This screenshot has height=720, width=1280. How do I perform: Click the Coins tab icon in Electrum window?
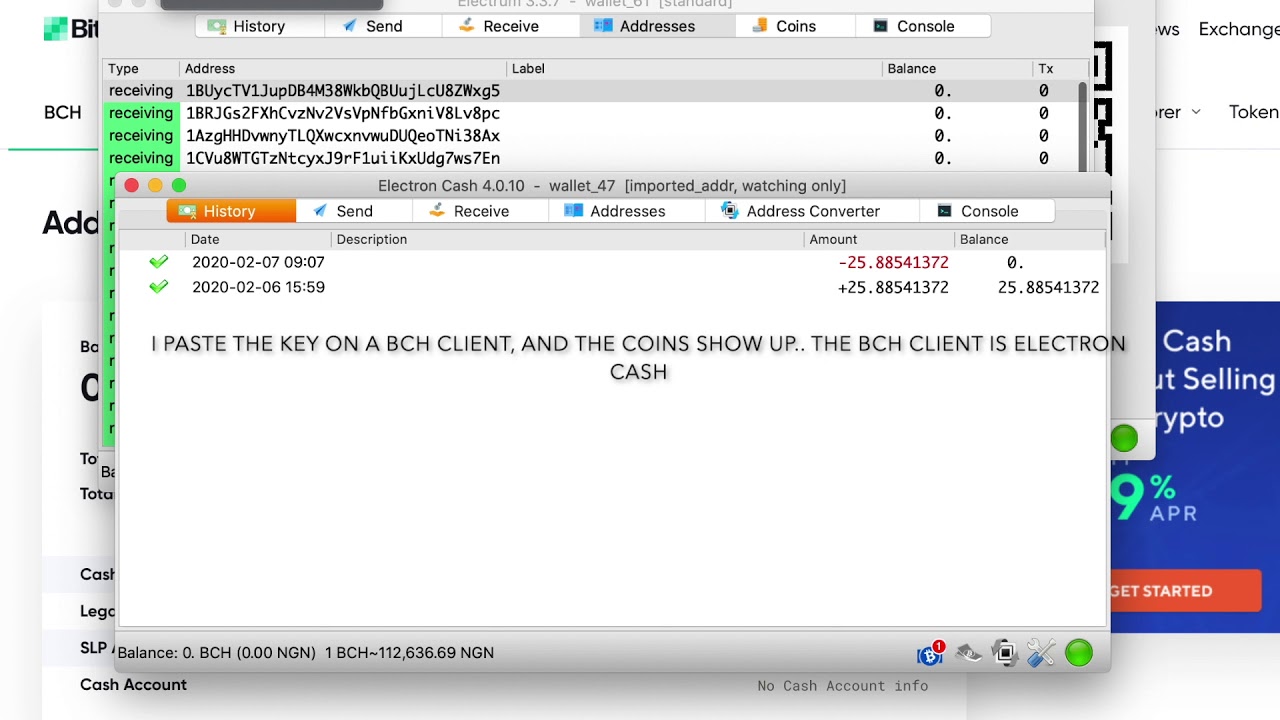(760, 26)
